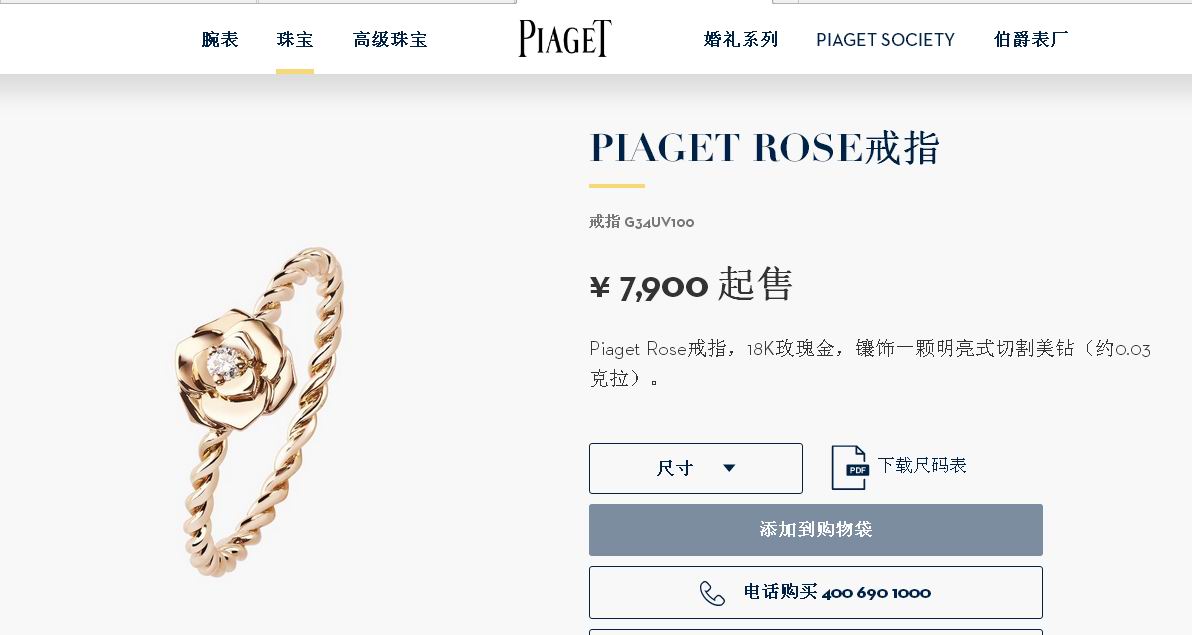Image resolution: width=1192 pixels, height=635 pixels.
Task: Click the reference number G34UV100
Action: pos(659,222)
